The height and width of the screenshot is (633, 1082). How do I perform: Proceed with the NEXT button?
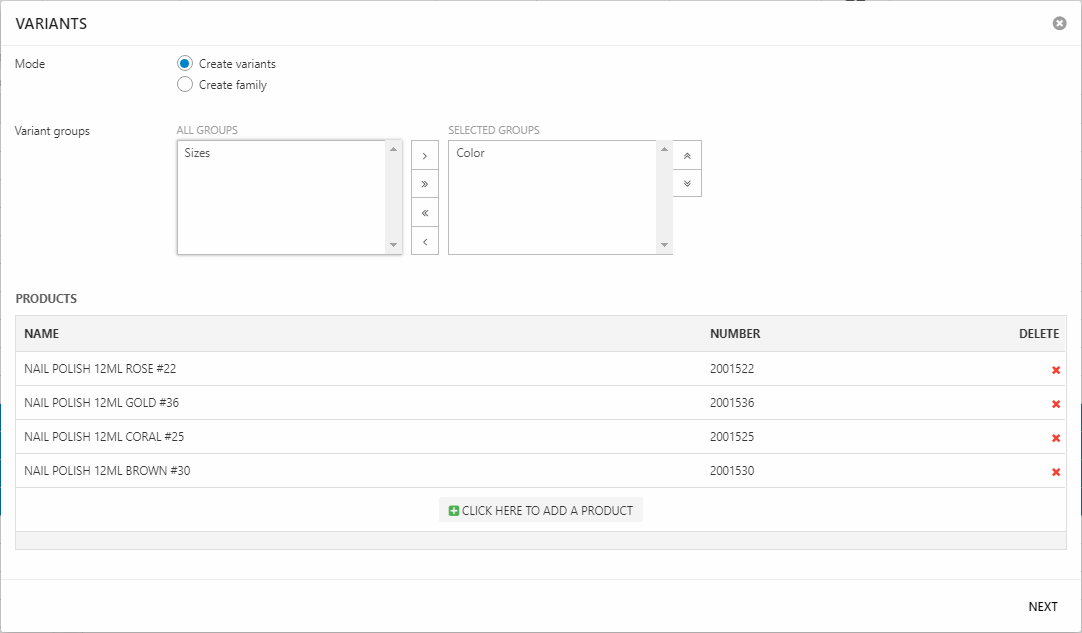[x=1042, y=607]
